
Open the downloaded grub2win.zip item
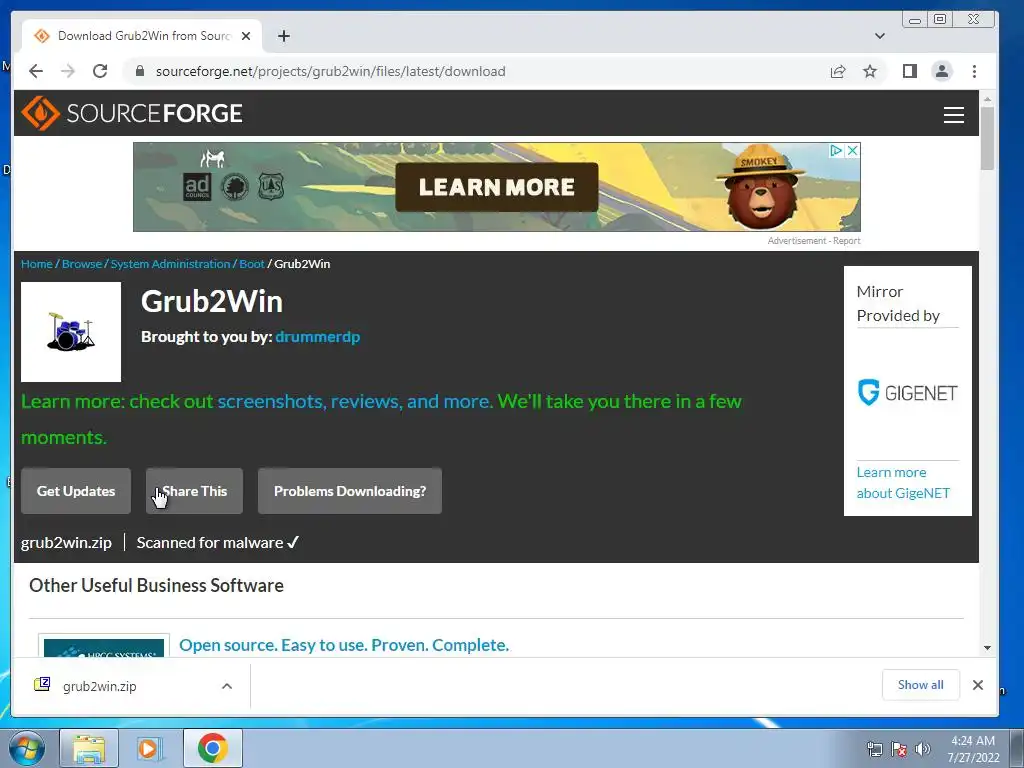click(x=99, y=686)
